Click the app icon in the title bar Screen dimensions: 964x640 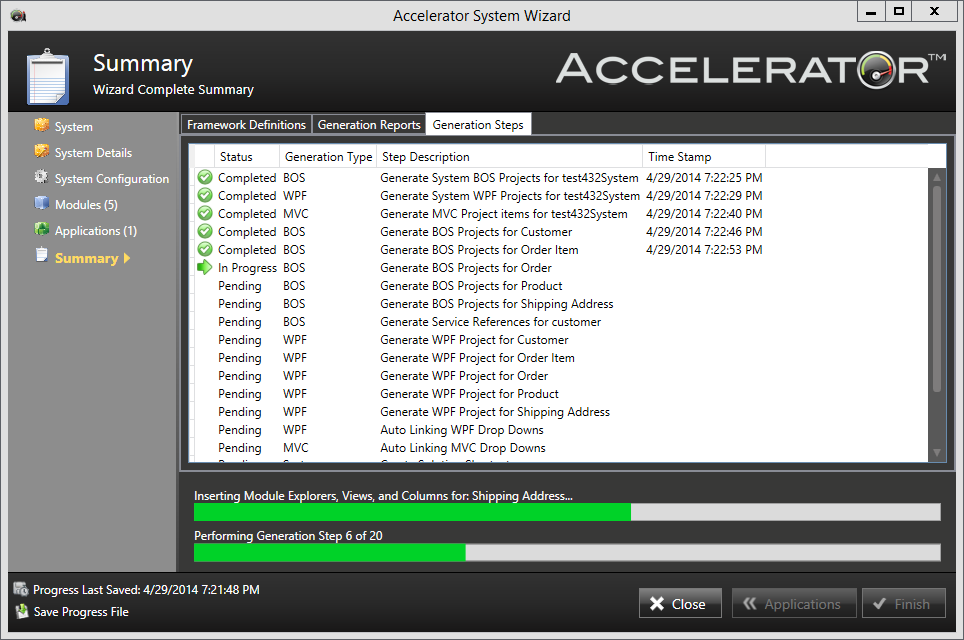point(18,15)
